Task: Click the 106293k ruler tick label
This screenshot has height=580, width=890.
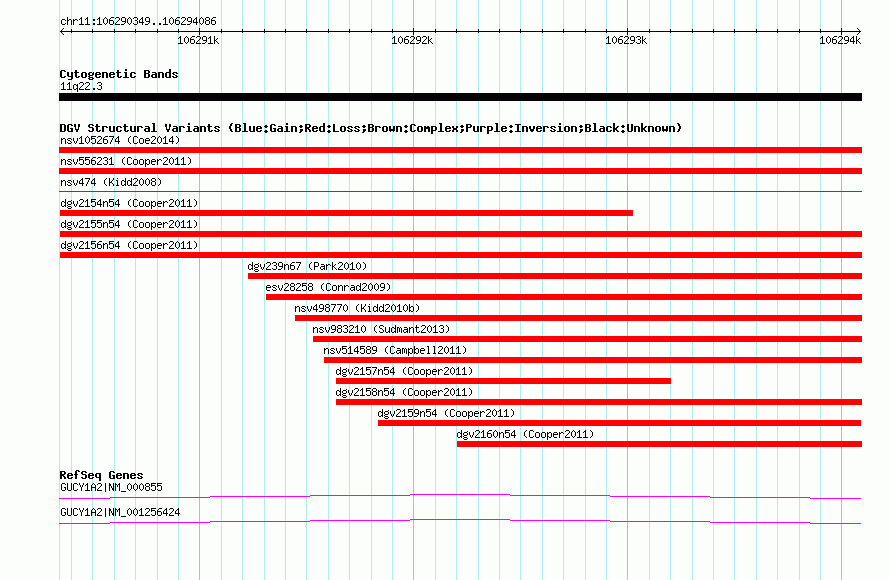Action: point(626,40)
